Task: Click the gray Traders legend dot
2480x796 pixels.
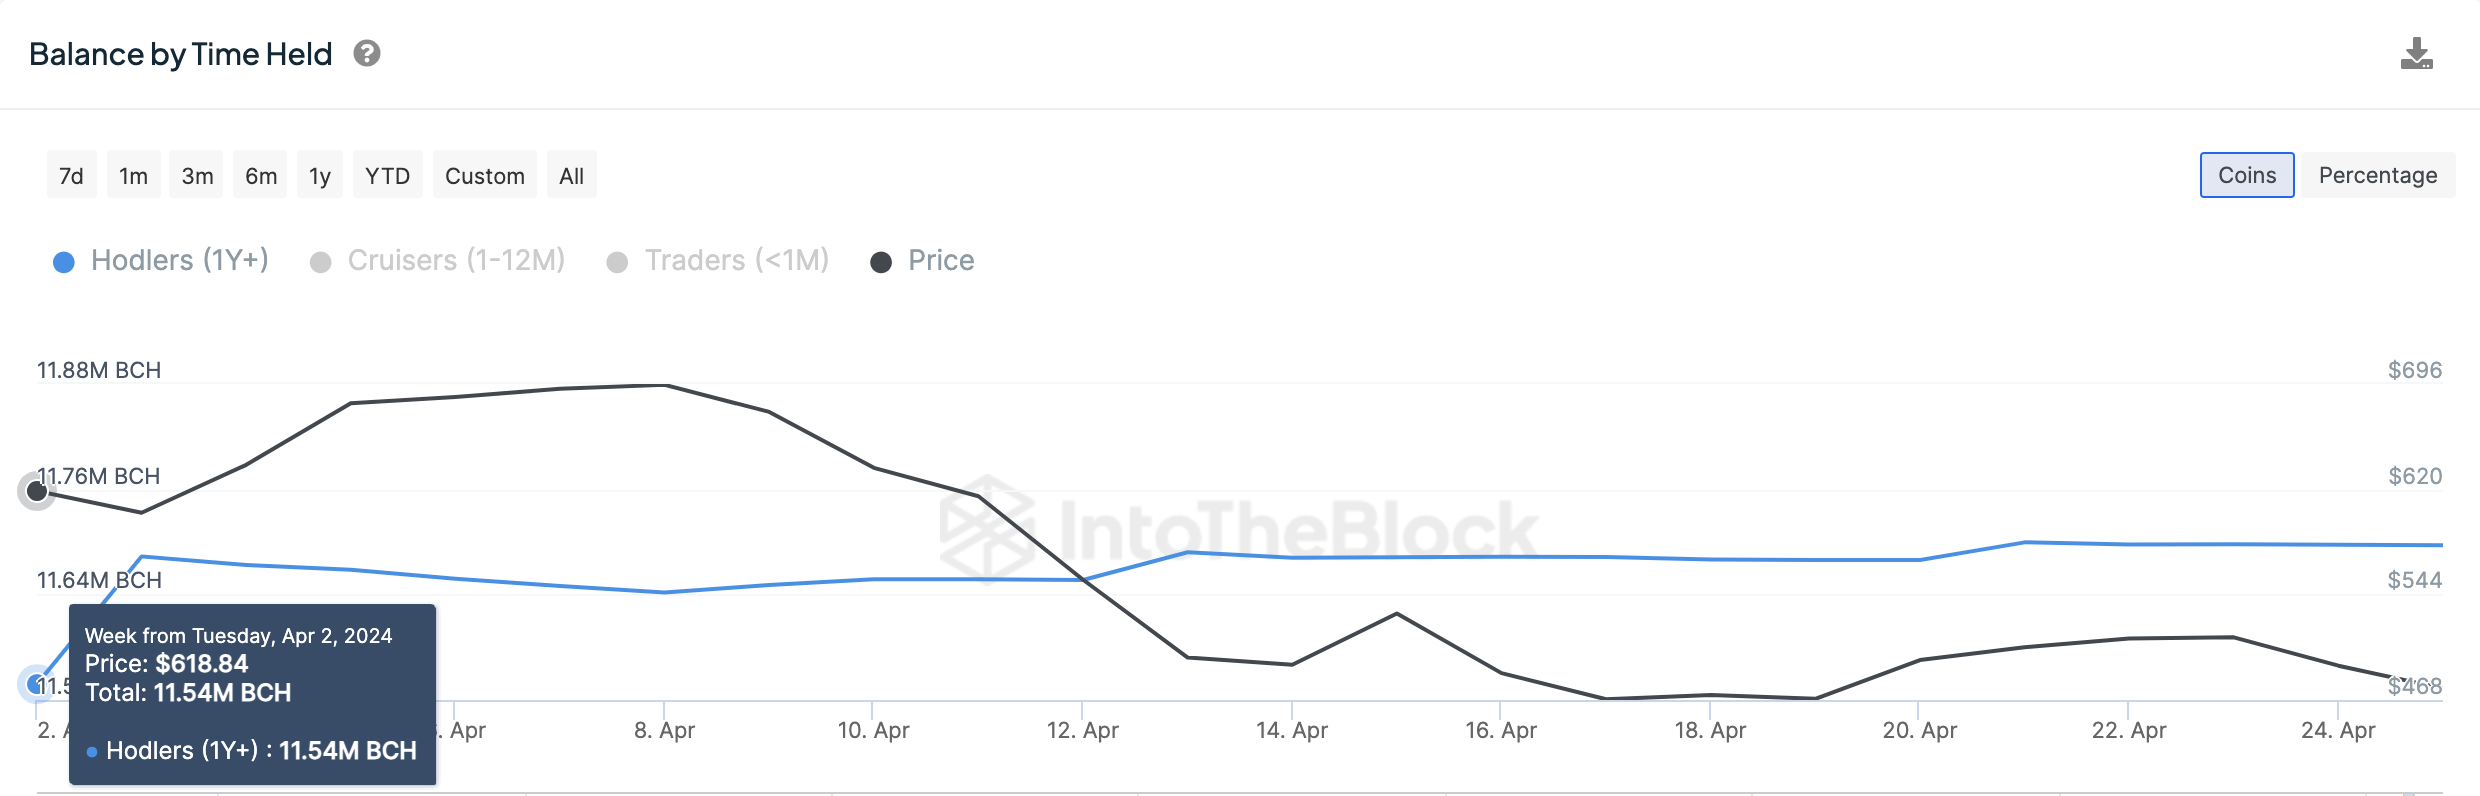Action: tap(617, 261)
